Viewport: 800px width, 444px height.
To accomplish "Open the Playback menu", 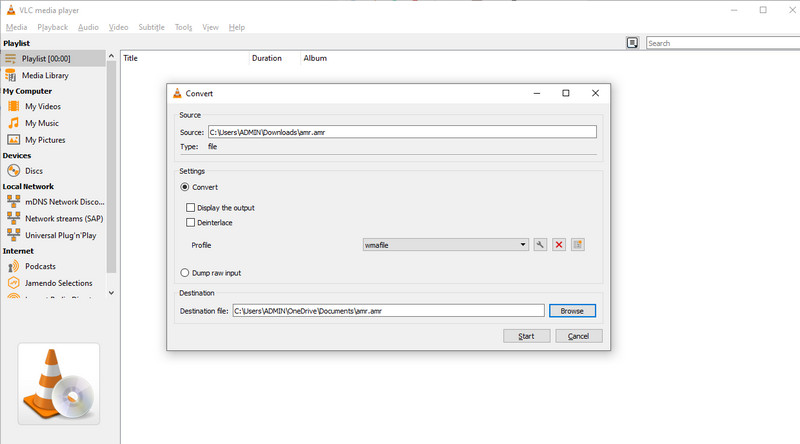I will click(53, 27).
